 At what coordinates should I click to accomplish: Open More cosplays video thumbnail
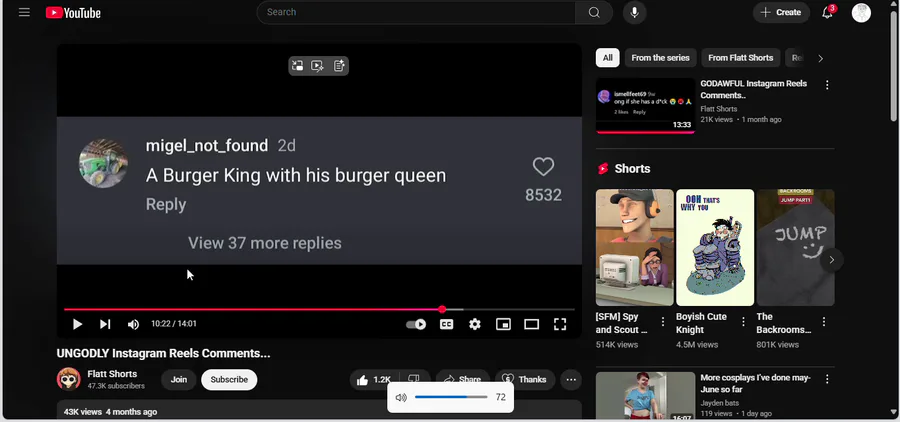[x=645, y=396]
